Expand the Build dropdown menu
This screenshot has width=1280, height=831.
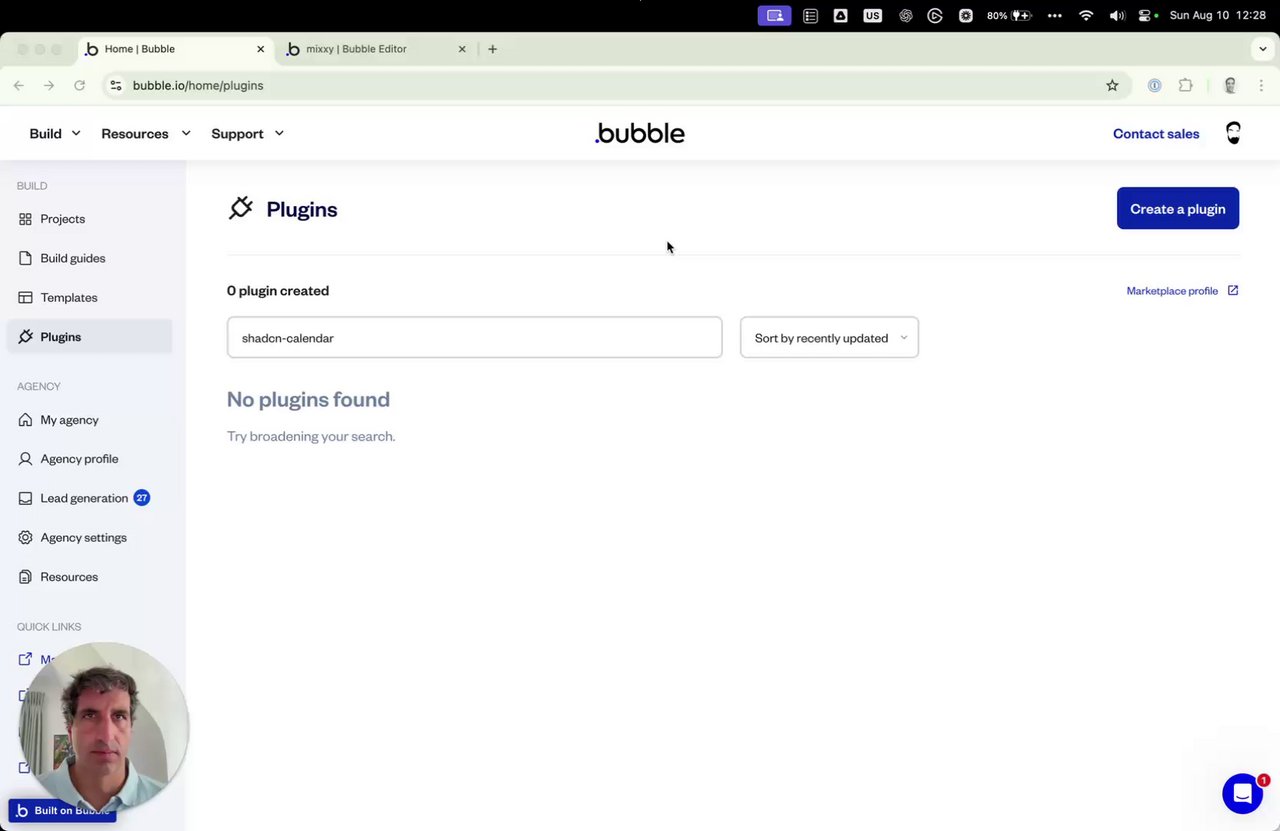coord(55,134)
